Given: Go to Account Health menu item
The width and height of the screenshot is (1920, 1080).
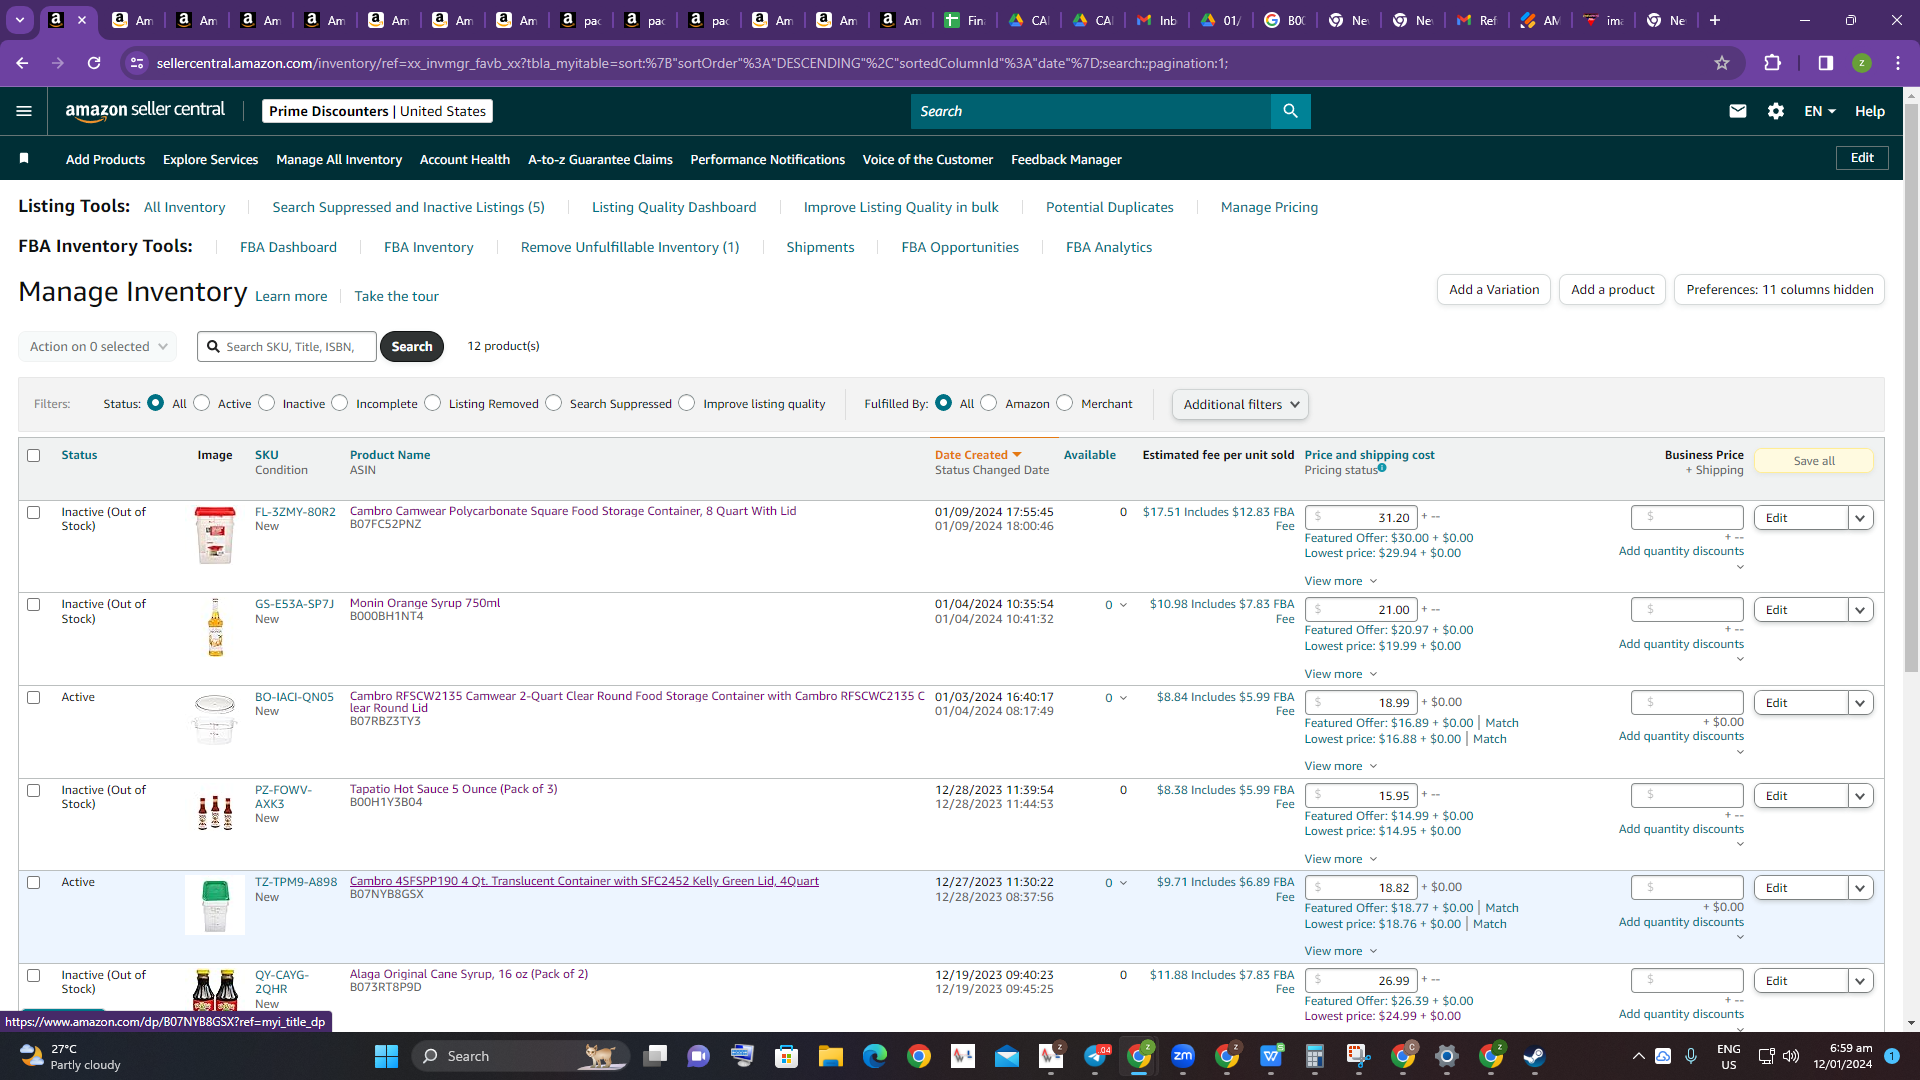Looking at the screenshot, I should click(x=465, y=159).
